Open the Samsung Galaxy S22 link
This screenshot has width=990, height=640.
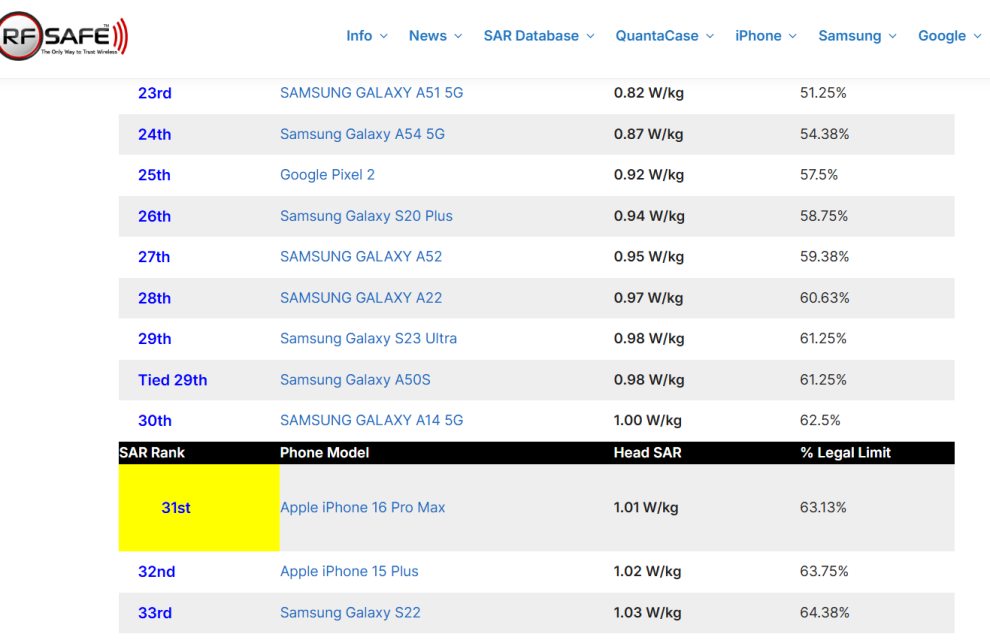pyautogui.click(x=350, y=613)
